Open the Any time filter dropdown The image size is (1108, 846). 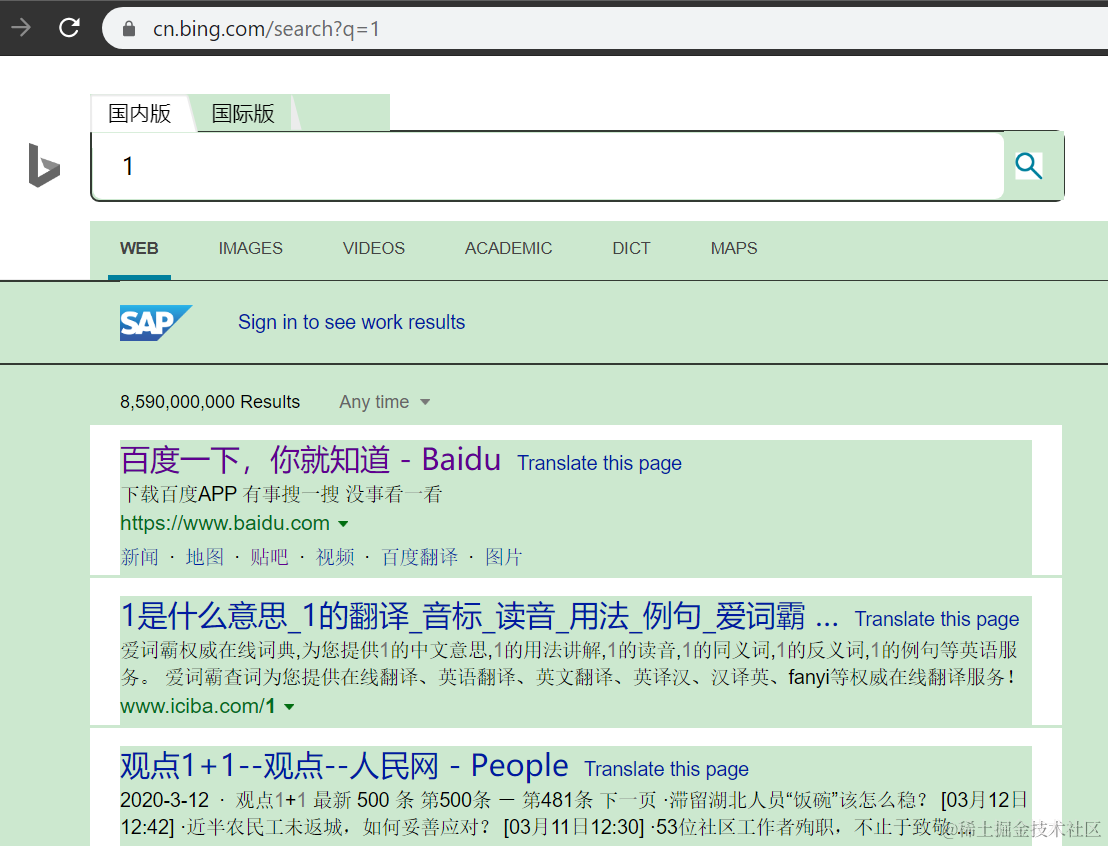[384, 402]
